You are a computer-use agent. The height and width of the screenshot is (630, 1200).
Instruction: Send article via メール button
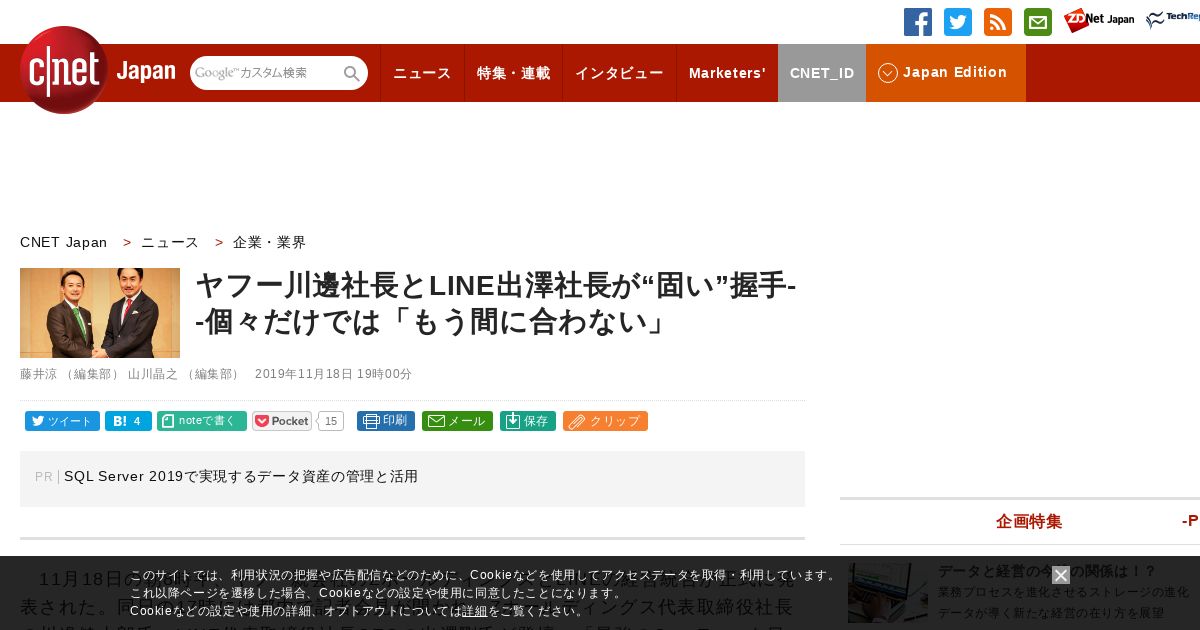point(457,421)
